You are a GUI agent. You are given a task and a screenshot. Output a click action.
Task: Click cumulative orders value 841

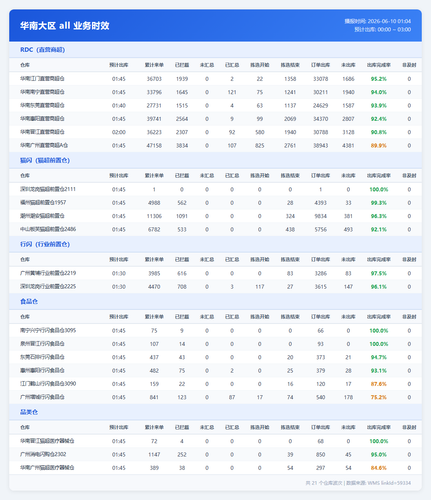point(154,397)
